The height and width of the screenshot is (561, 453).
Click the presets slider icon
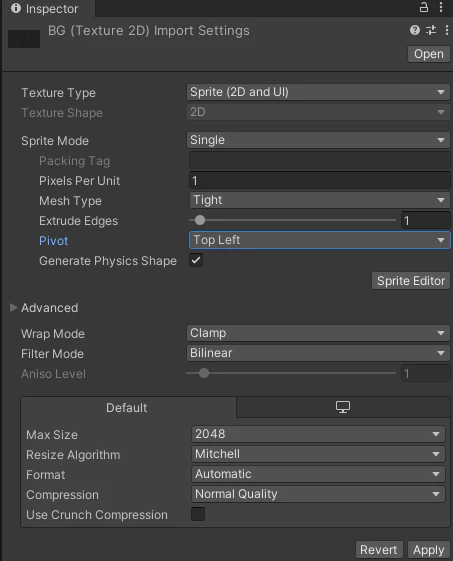click(x=431, y=30)
